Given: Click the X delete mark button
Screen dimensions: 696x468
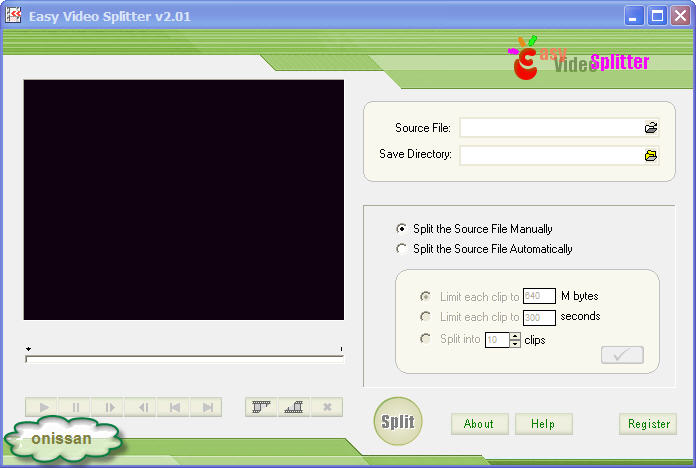Looking at the screenshot, I should pos(326,407).
